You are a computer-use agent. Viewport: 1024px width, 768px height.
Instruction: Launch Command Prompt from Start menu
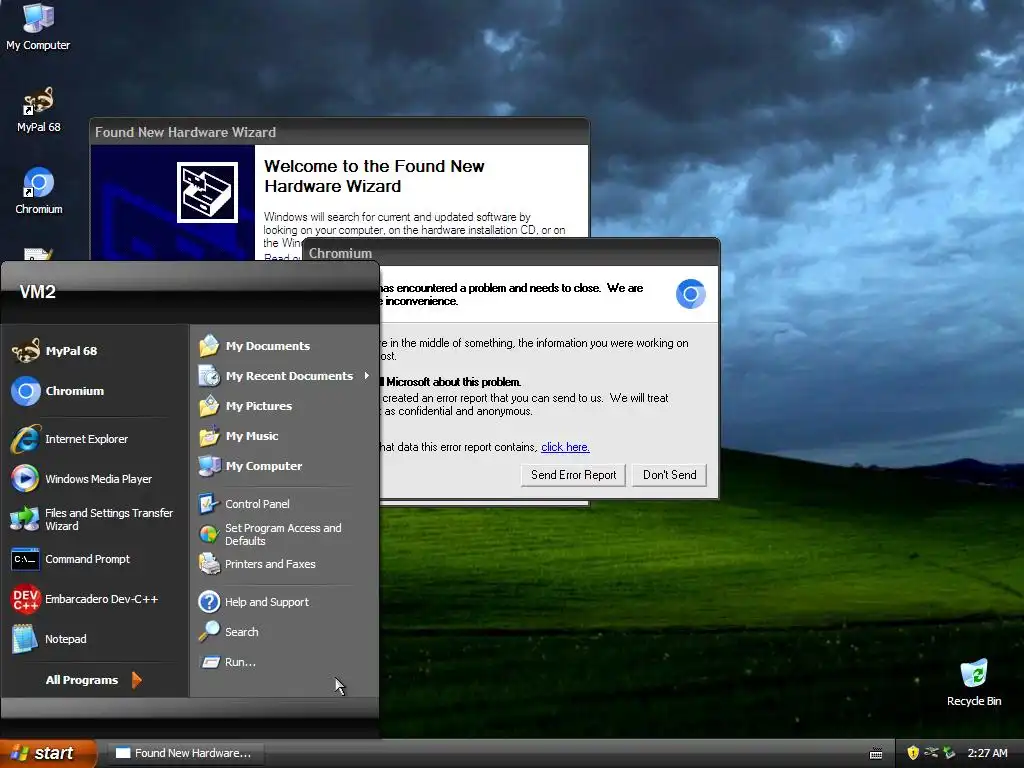[x=95, y=559]
